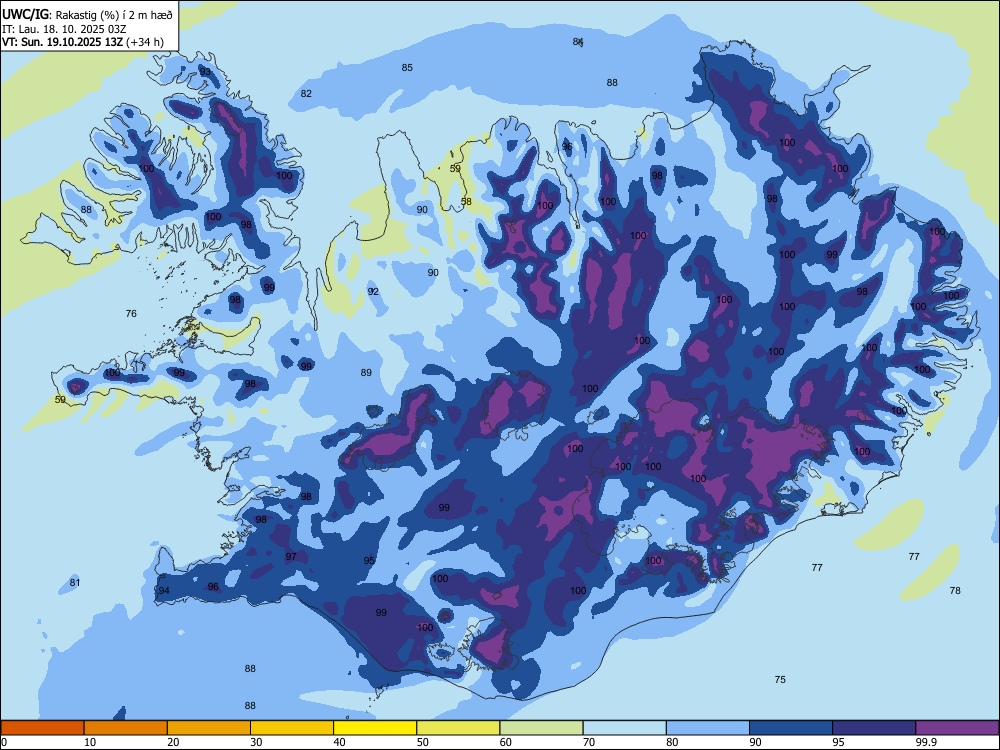Pick the 20–30 amber legend swatch
Viewport: 1000px width, 750px height.
pyautogui.click(x=209, y=728)
